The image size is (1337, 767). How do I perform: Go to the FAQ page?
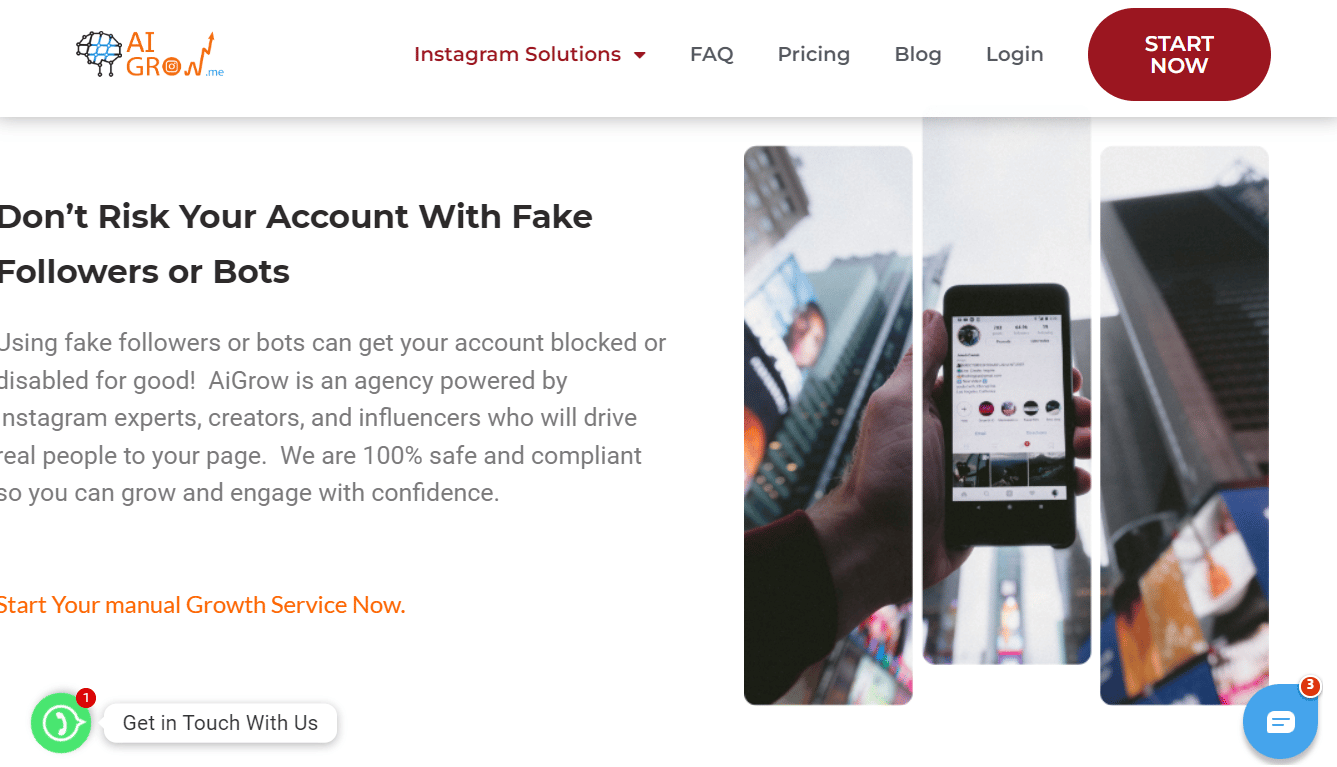711,55
